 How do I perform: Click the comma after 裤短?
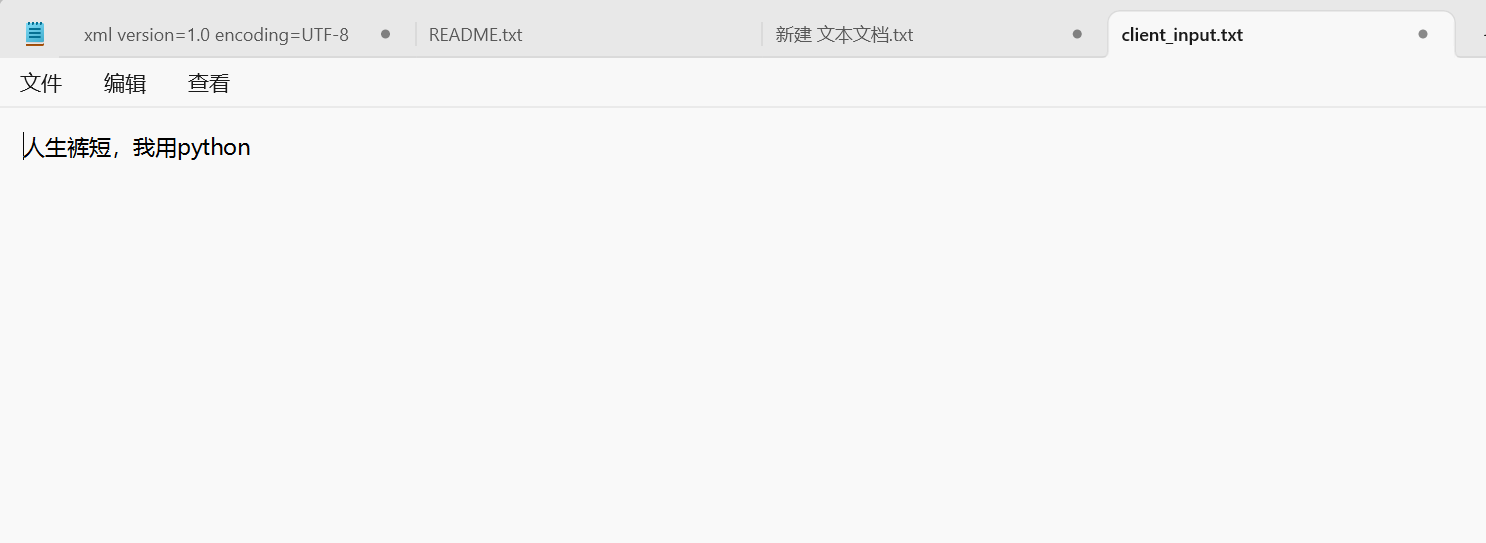[x=118, y=153]
